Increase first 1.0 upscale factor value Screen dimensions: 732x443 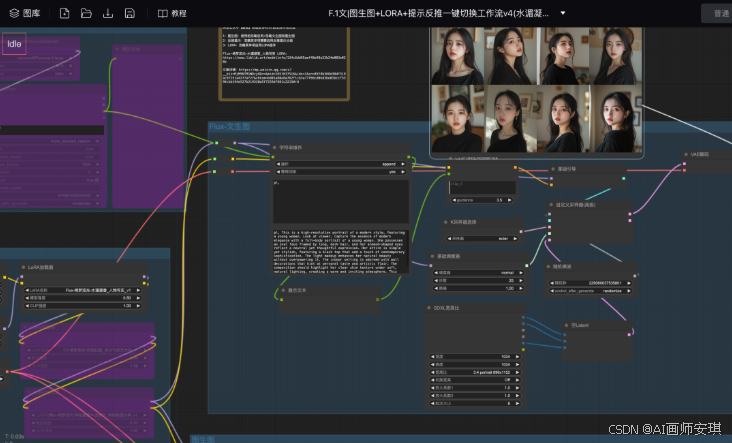click(x=517, y=388)
